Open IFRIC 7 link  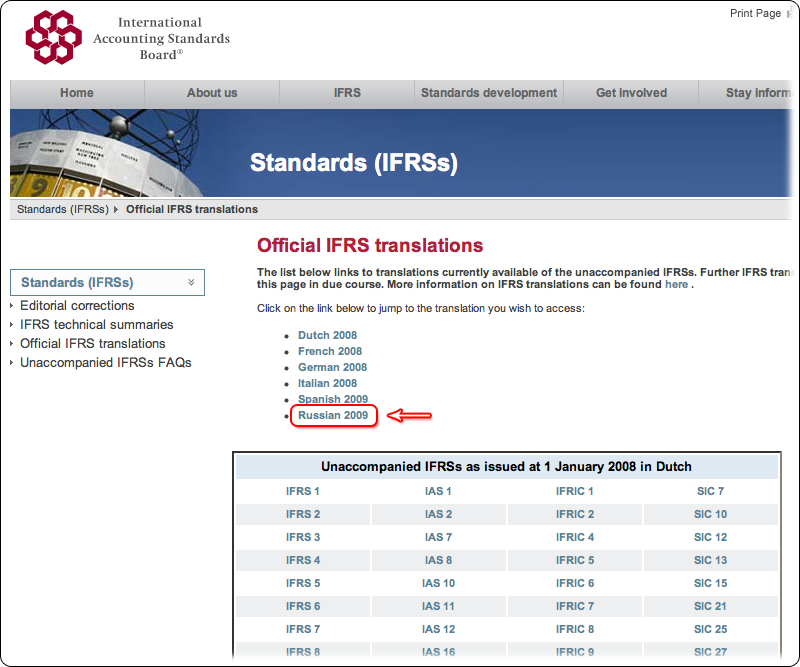point(574,606)
